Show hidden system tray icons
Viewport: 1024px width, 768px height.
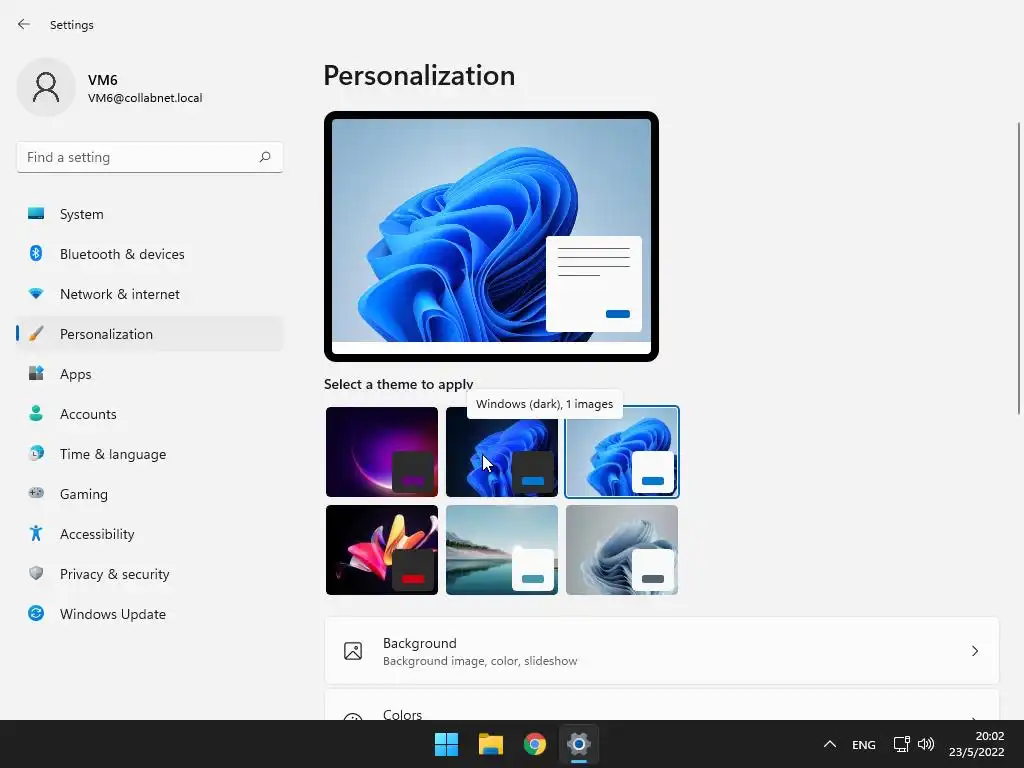[x=829, y=744]
